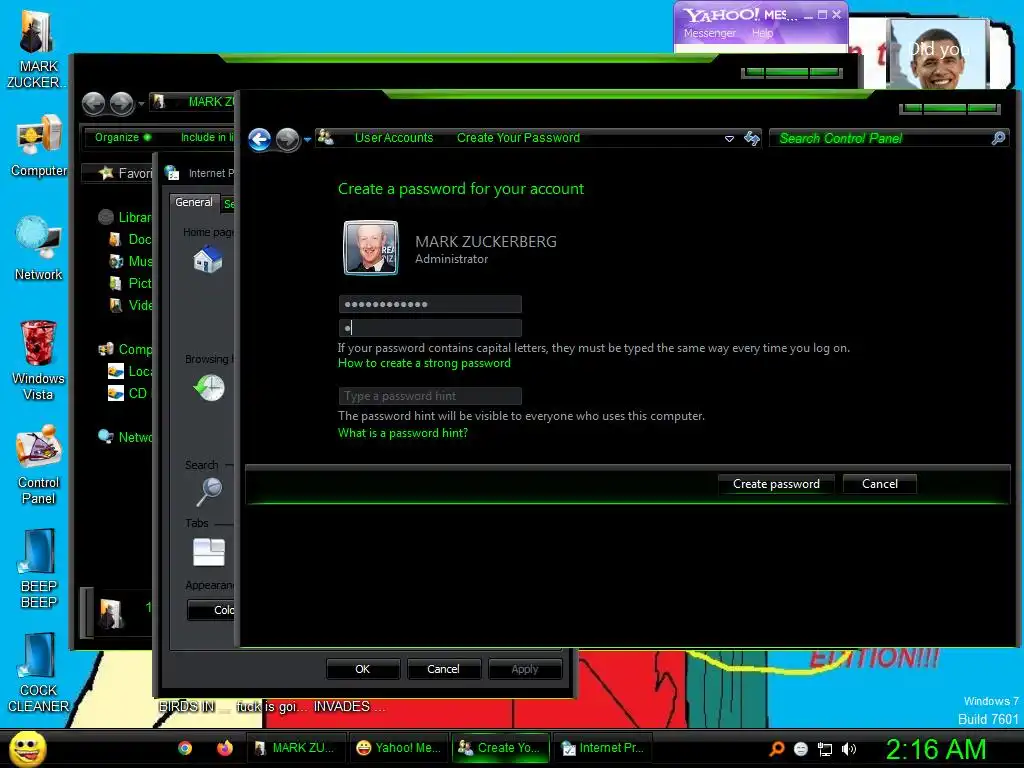The image size is (1024, 768).
Task: Click User Accounts breadcrumb
Action: 394,138
